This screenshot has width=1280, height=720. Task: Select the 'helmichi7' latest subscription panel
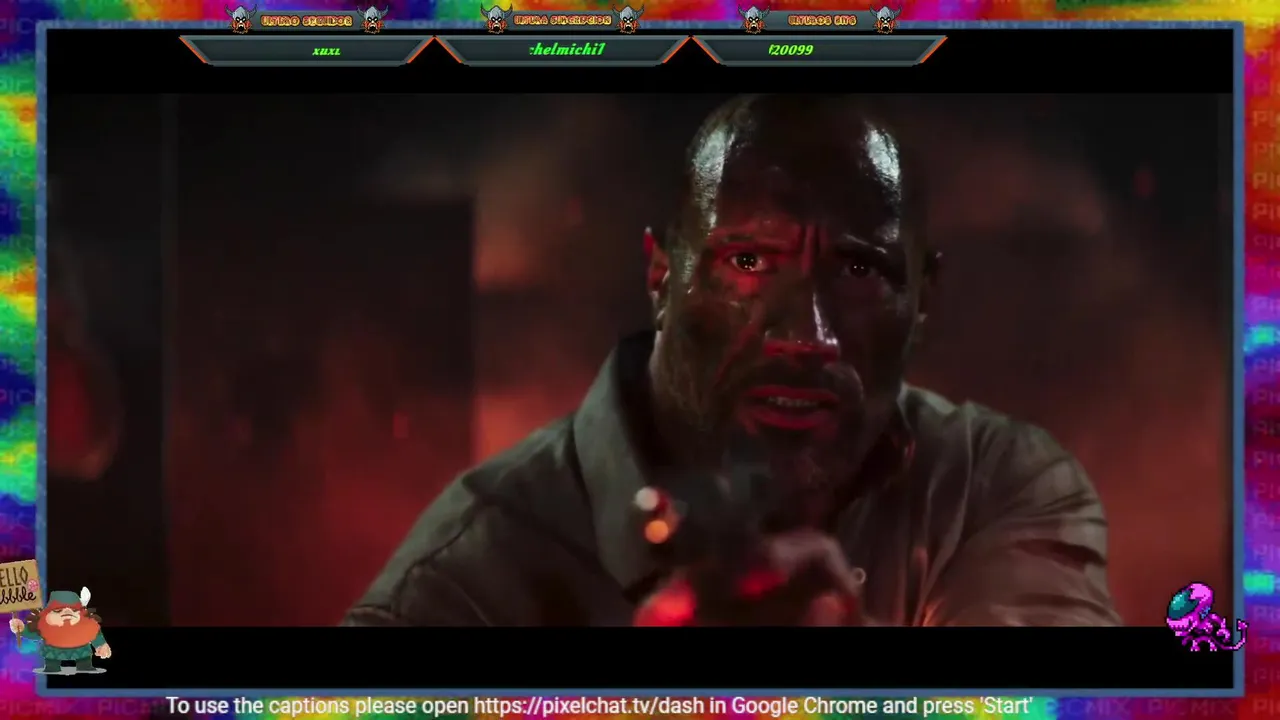point(563,50)
